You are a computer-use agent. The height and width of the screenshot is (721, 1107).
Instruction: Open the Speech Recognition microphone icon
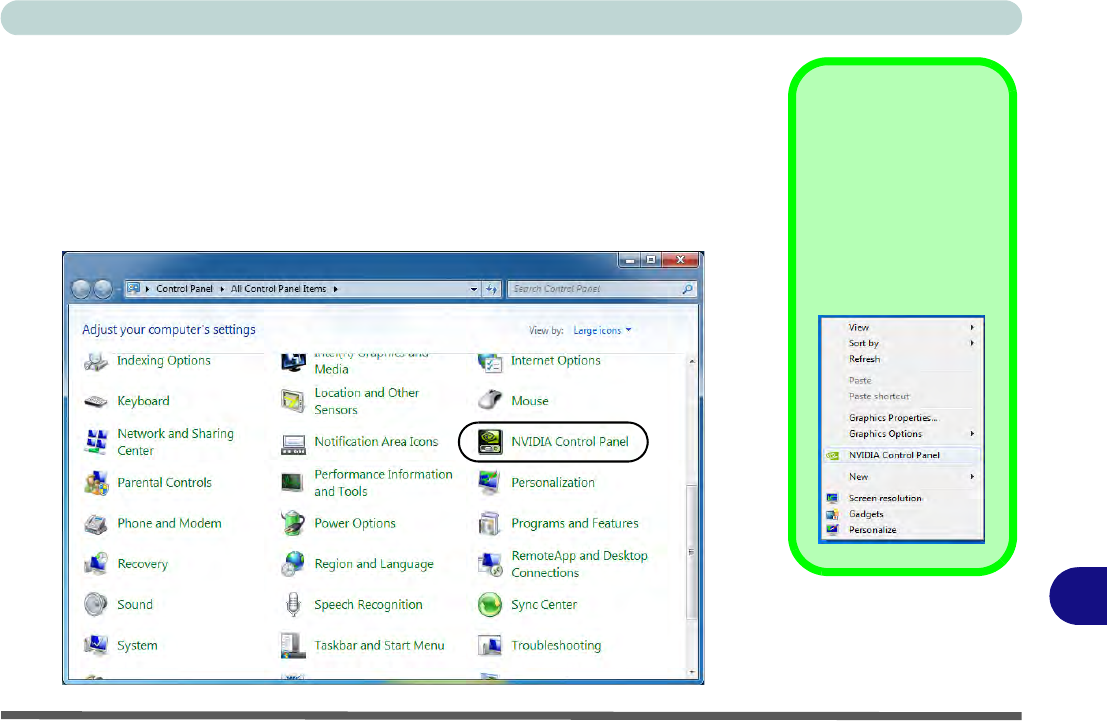click(293, 605)
